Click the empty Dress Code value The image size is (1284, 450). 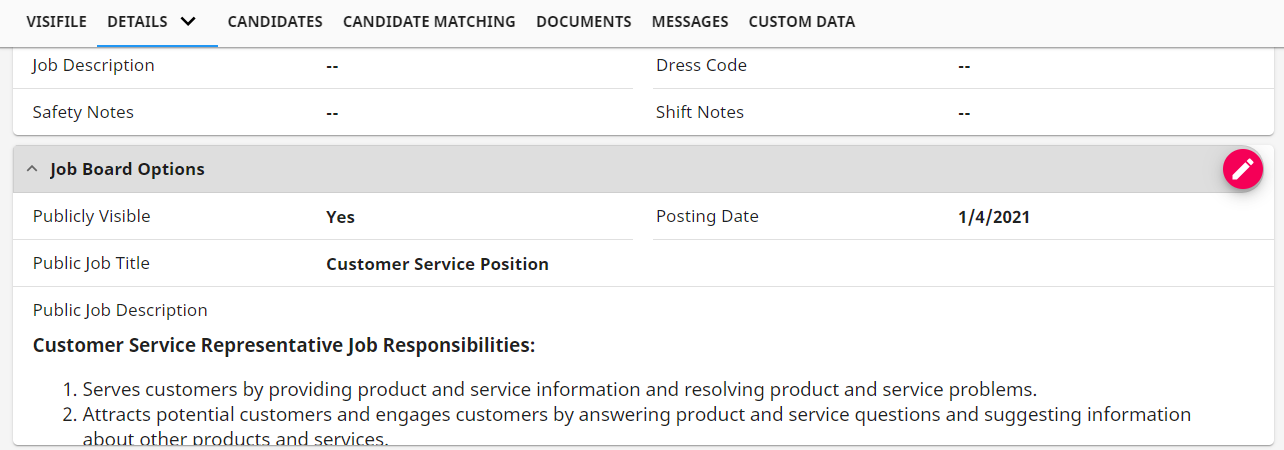tap(964, 66)
